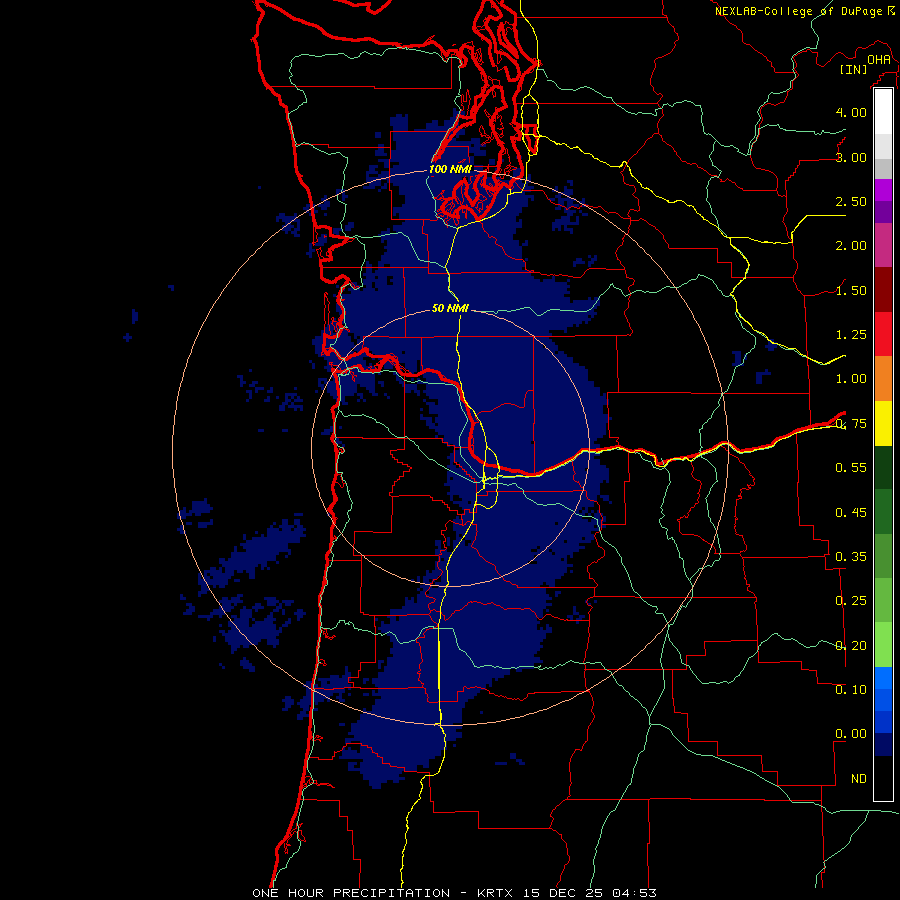This screenshot has height=900, width=900.
Task: Click the 0.35 legend value
Action: tap(851, 557)
